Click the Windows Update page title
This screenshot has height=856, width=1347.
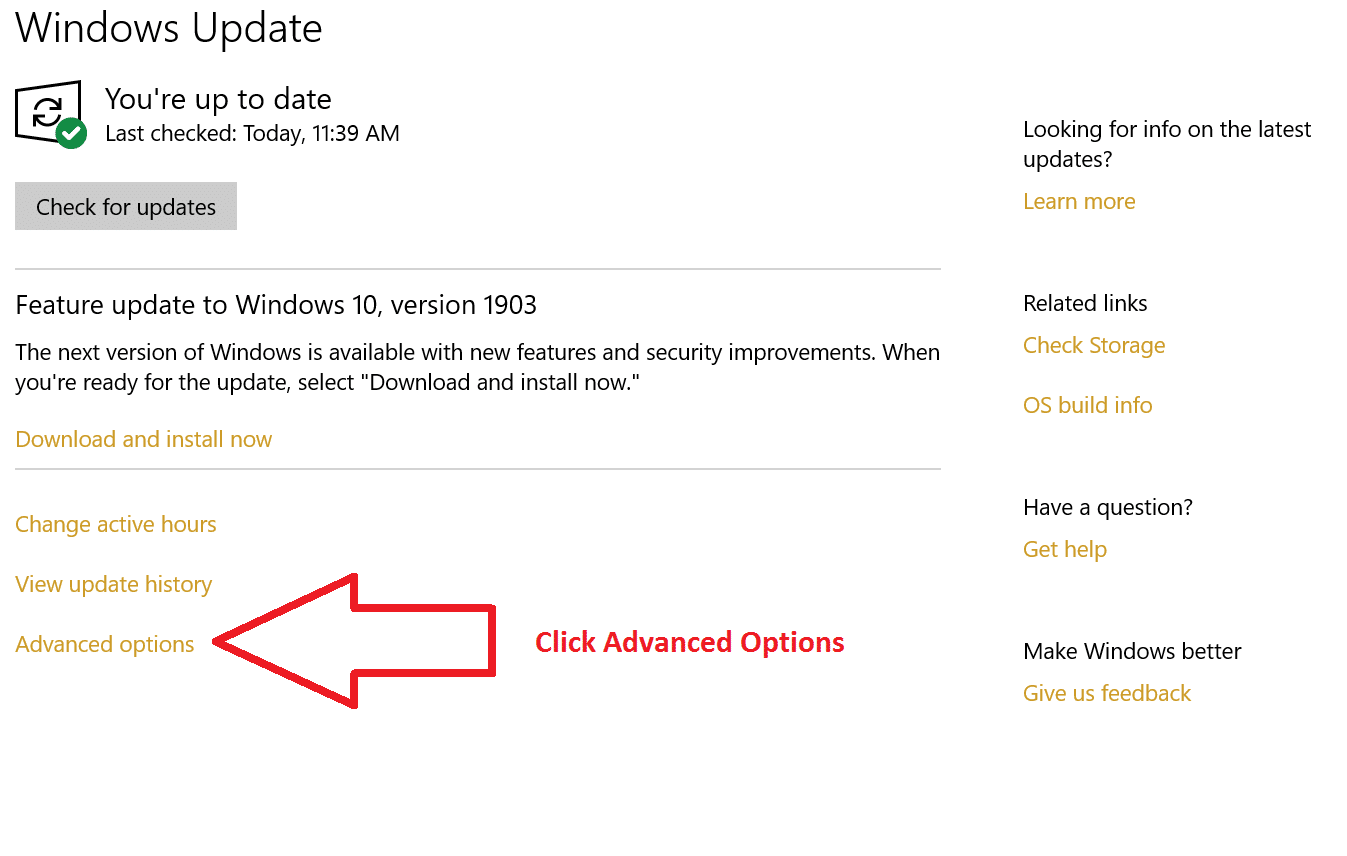tap(168, 28)
